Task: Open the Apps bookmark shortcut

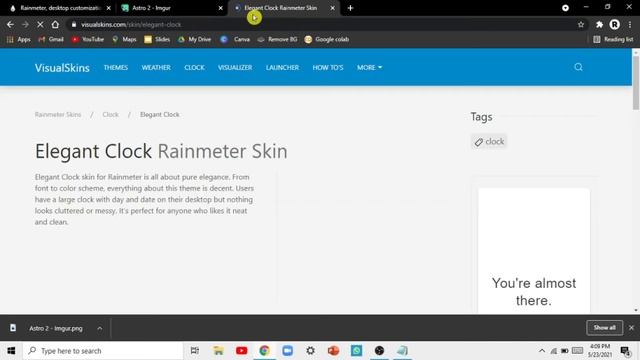Action: (19, 39)
